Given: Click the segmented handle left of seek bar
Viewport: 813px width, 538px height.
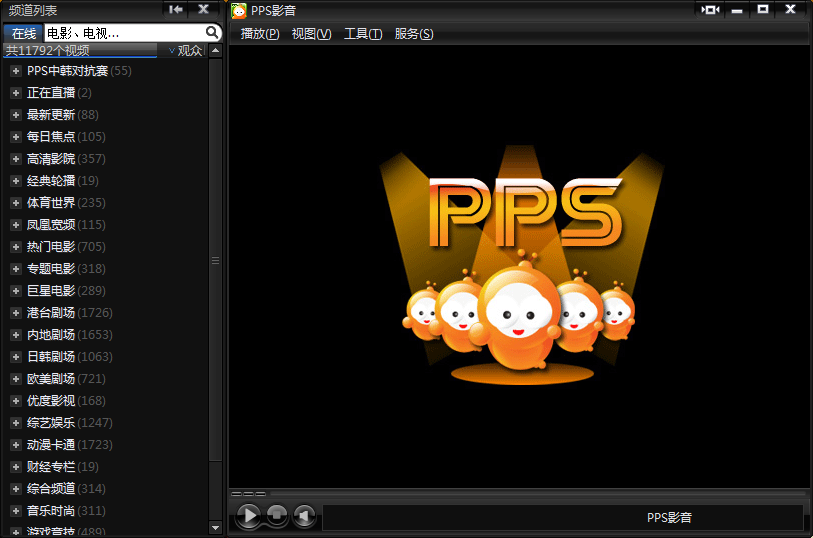Looking at the screenshot, I should point(248,494).
